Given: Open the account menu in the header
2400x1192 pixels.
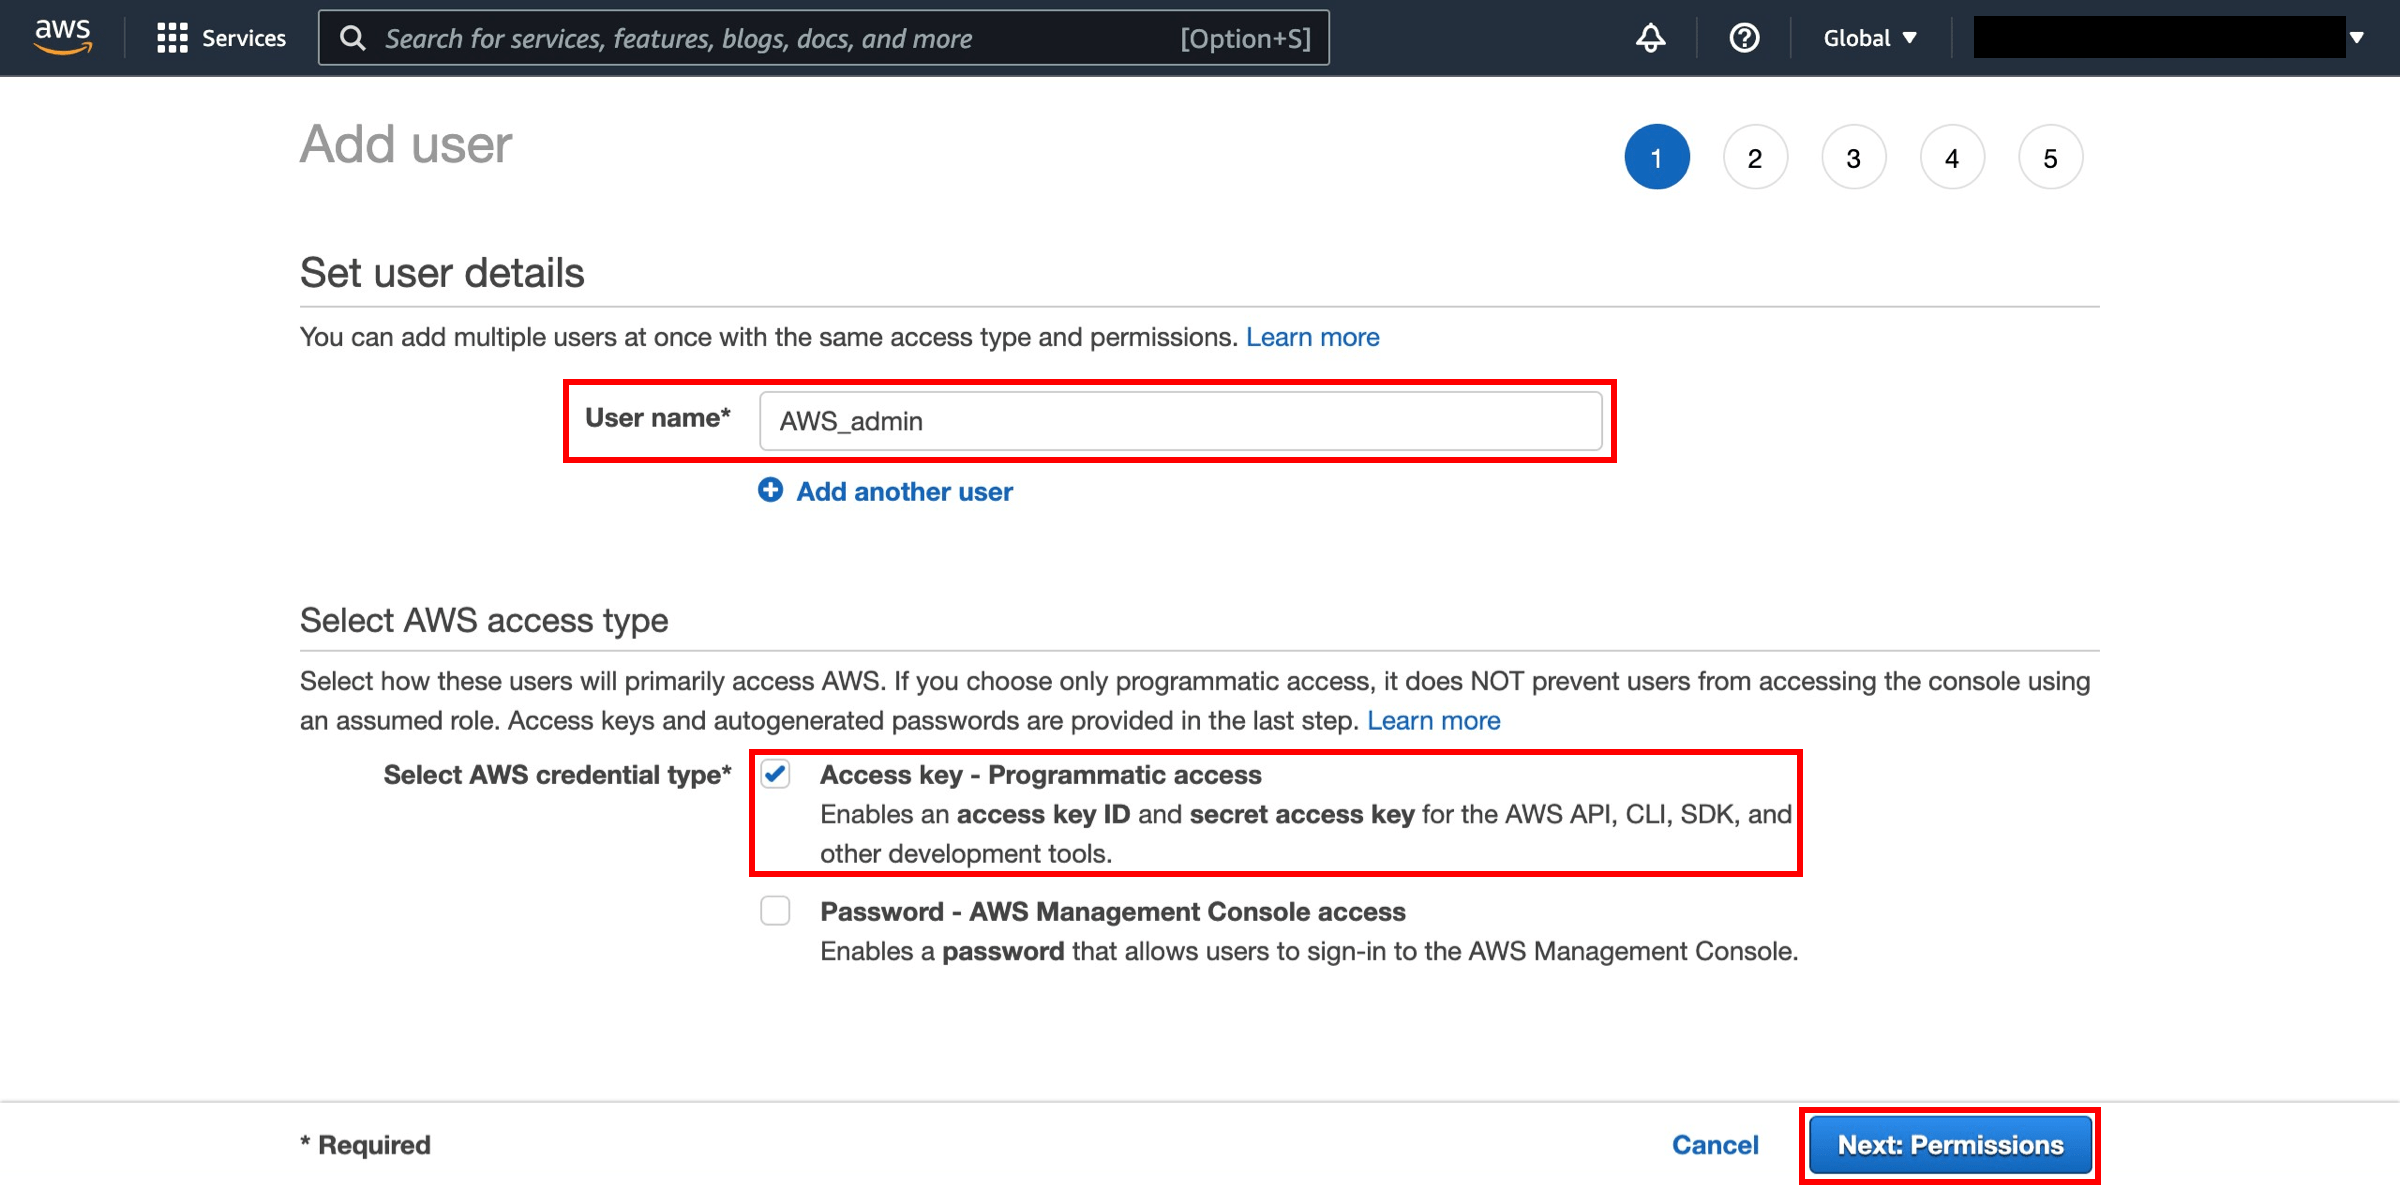Looking at the screenshot, I should point(2160,37).
